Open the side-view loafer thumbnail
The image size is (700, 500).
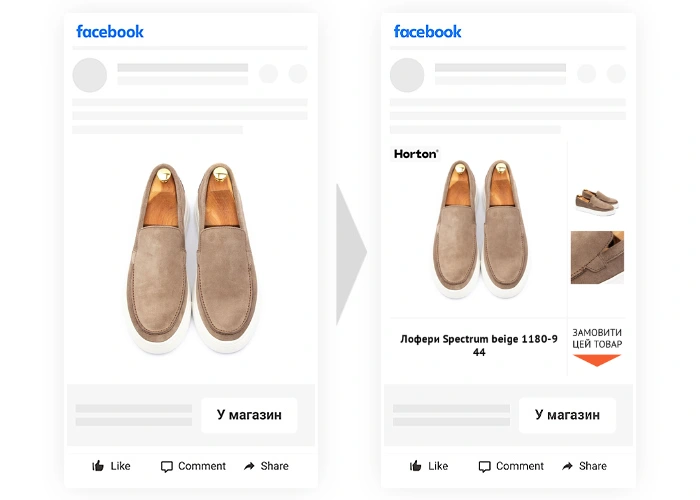pyautogui.click(x=597, y=198)
